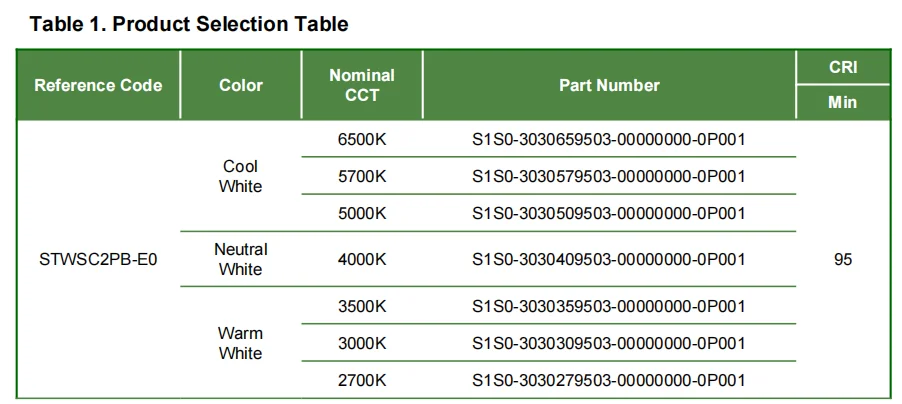Select the 4000K CCT cell

[362, 260]
